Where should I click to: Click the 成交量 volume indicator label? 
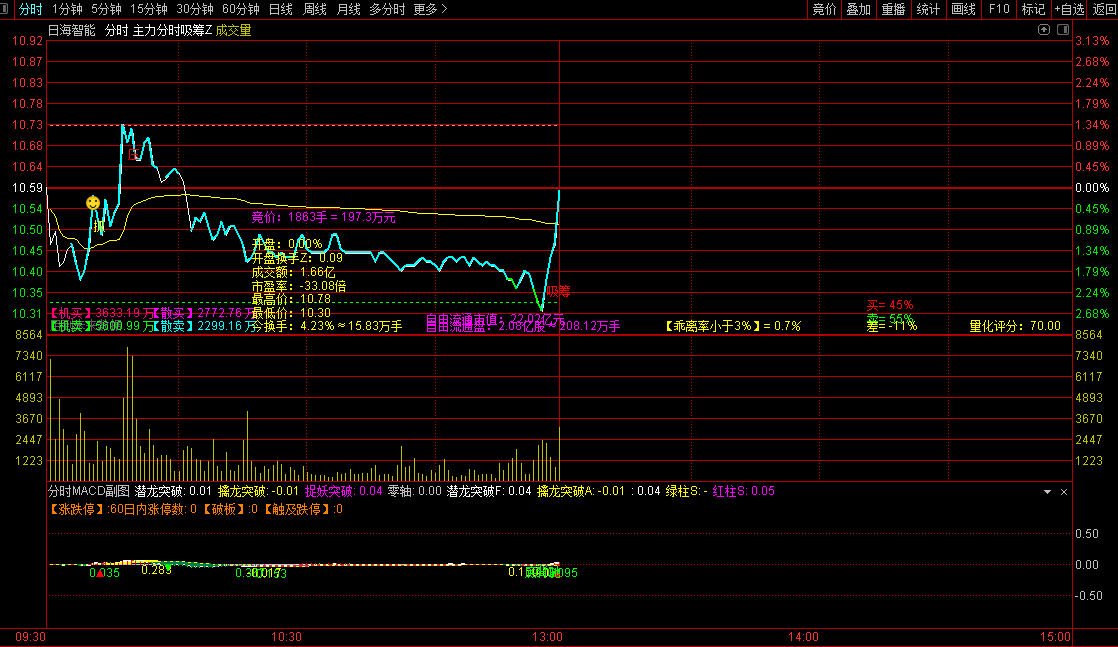tap(233, 30)
